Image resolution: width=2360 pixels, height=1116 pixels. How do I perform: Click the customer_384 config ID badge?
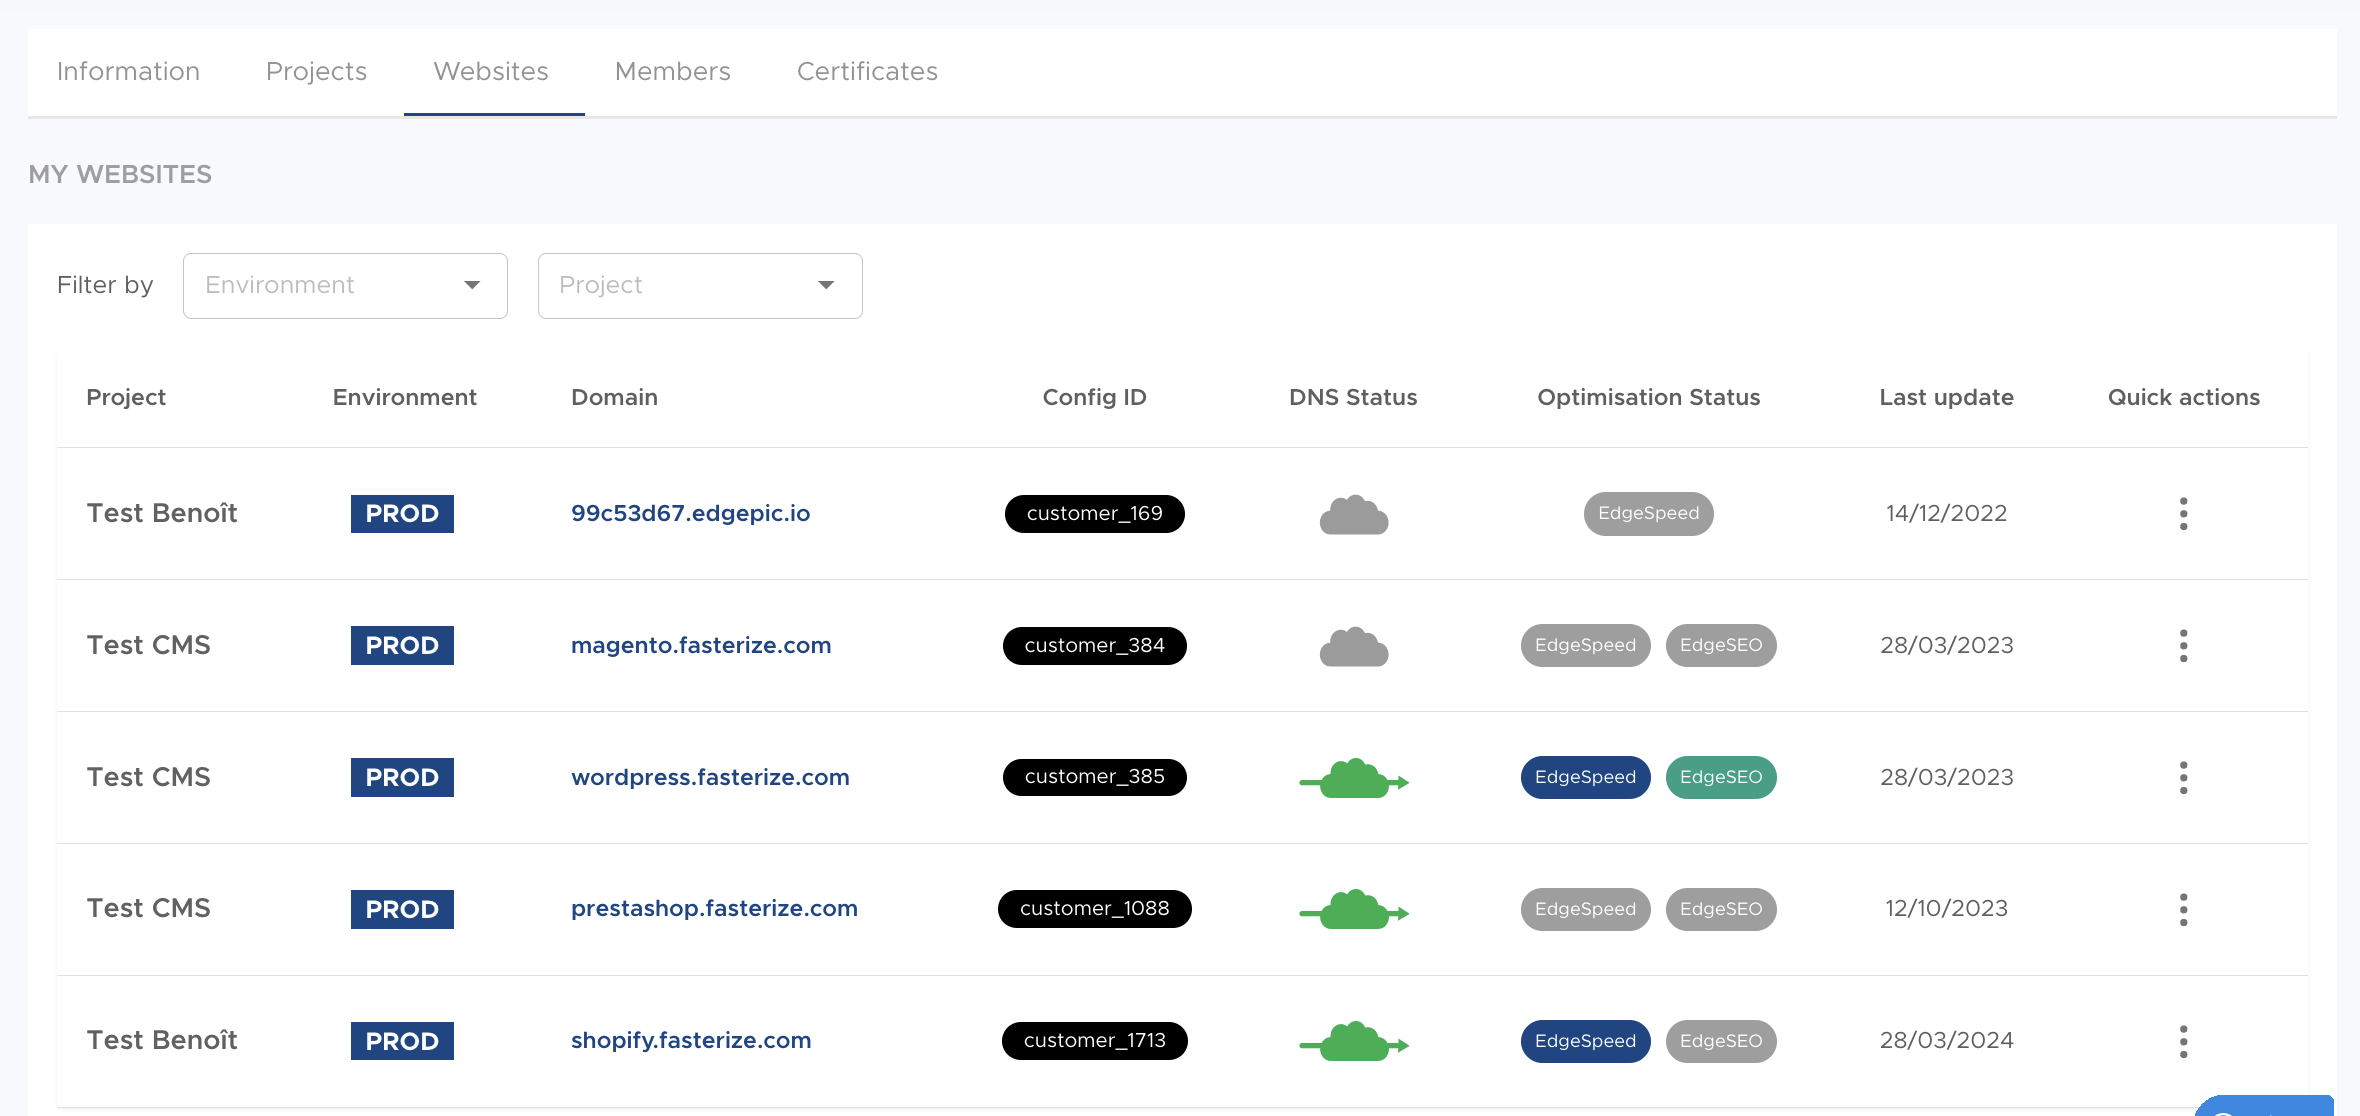(x=1094, y=645)
